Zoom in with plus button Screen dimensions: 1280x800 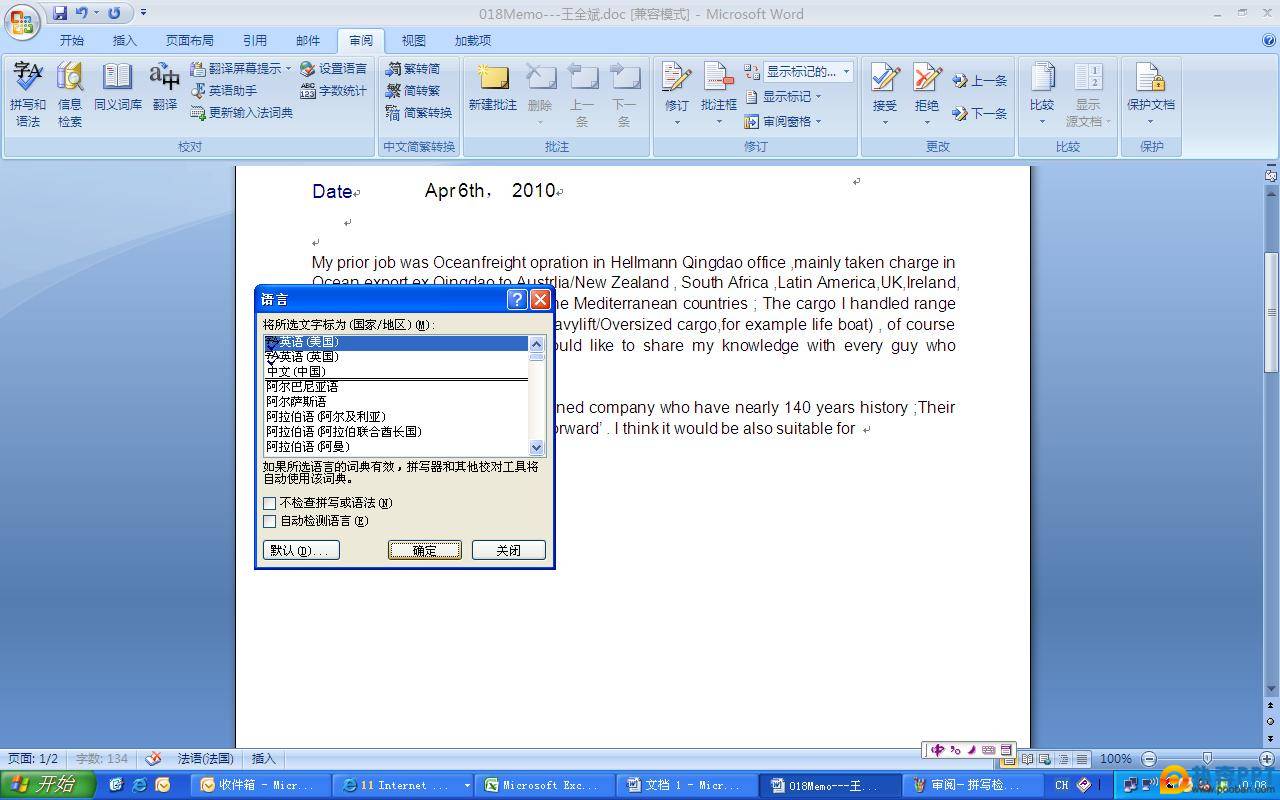click(x=1267, y=759)
